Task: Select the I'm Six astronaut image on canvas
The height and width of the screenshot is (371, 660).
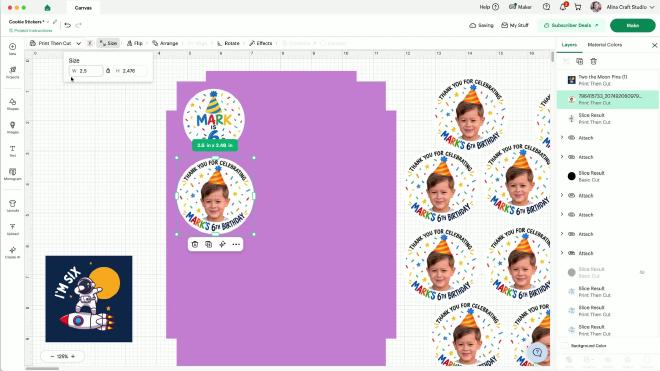Action: coord(89,299)
